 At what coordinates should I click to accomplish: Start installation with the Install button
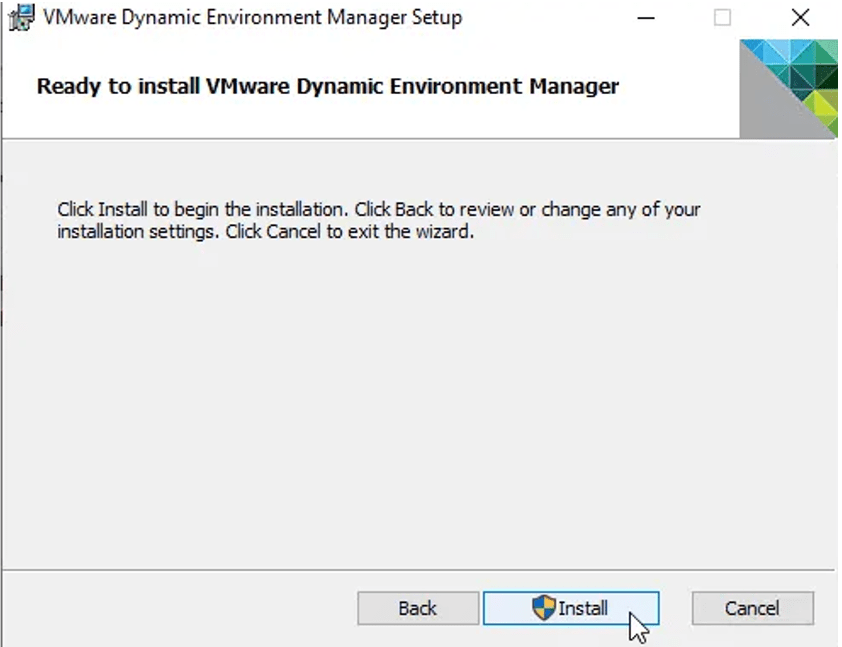click(x=571, y=608)
